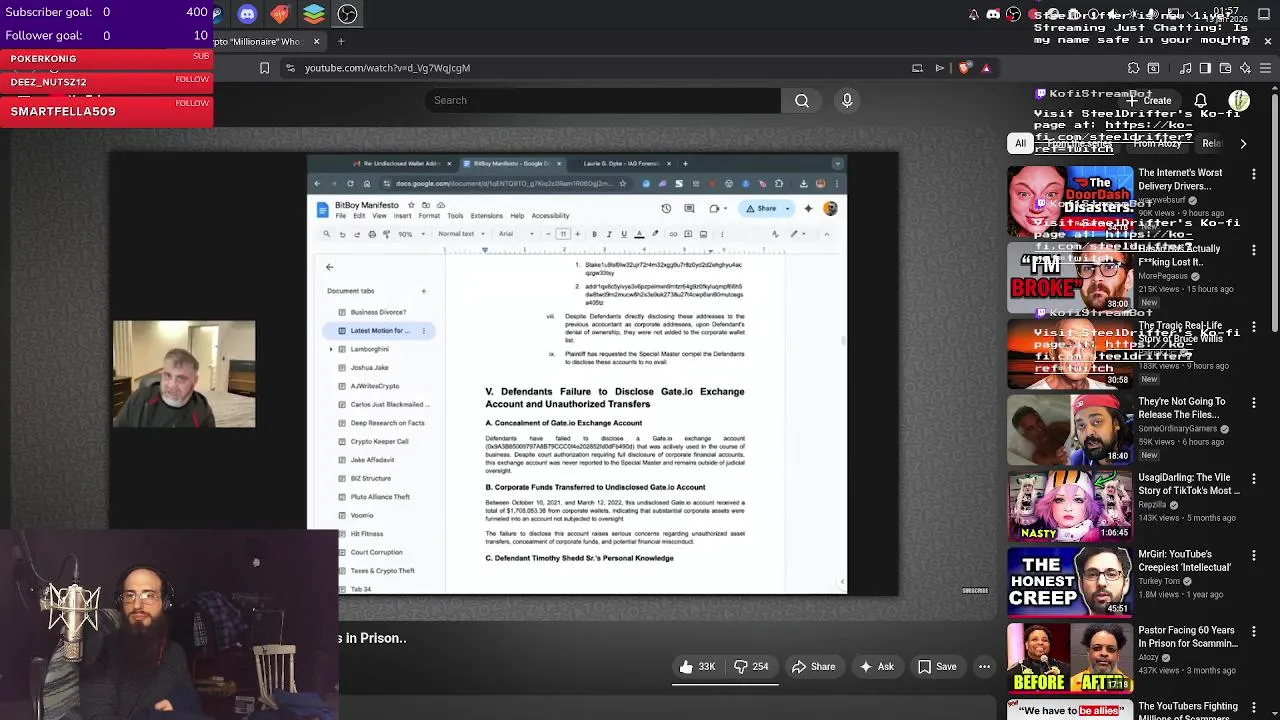This screenshot has height=720, width=1280.
Task: Click the Ask button
Action: [x=876, y=667]
